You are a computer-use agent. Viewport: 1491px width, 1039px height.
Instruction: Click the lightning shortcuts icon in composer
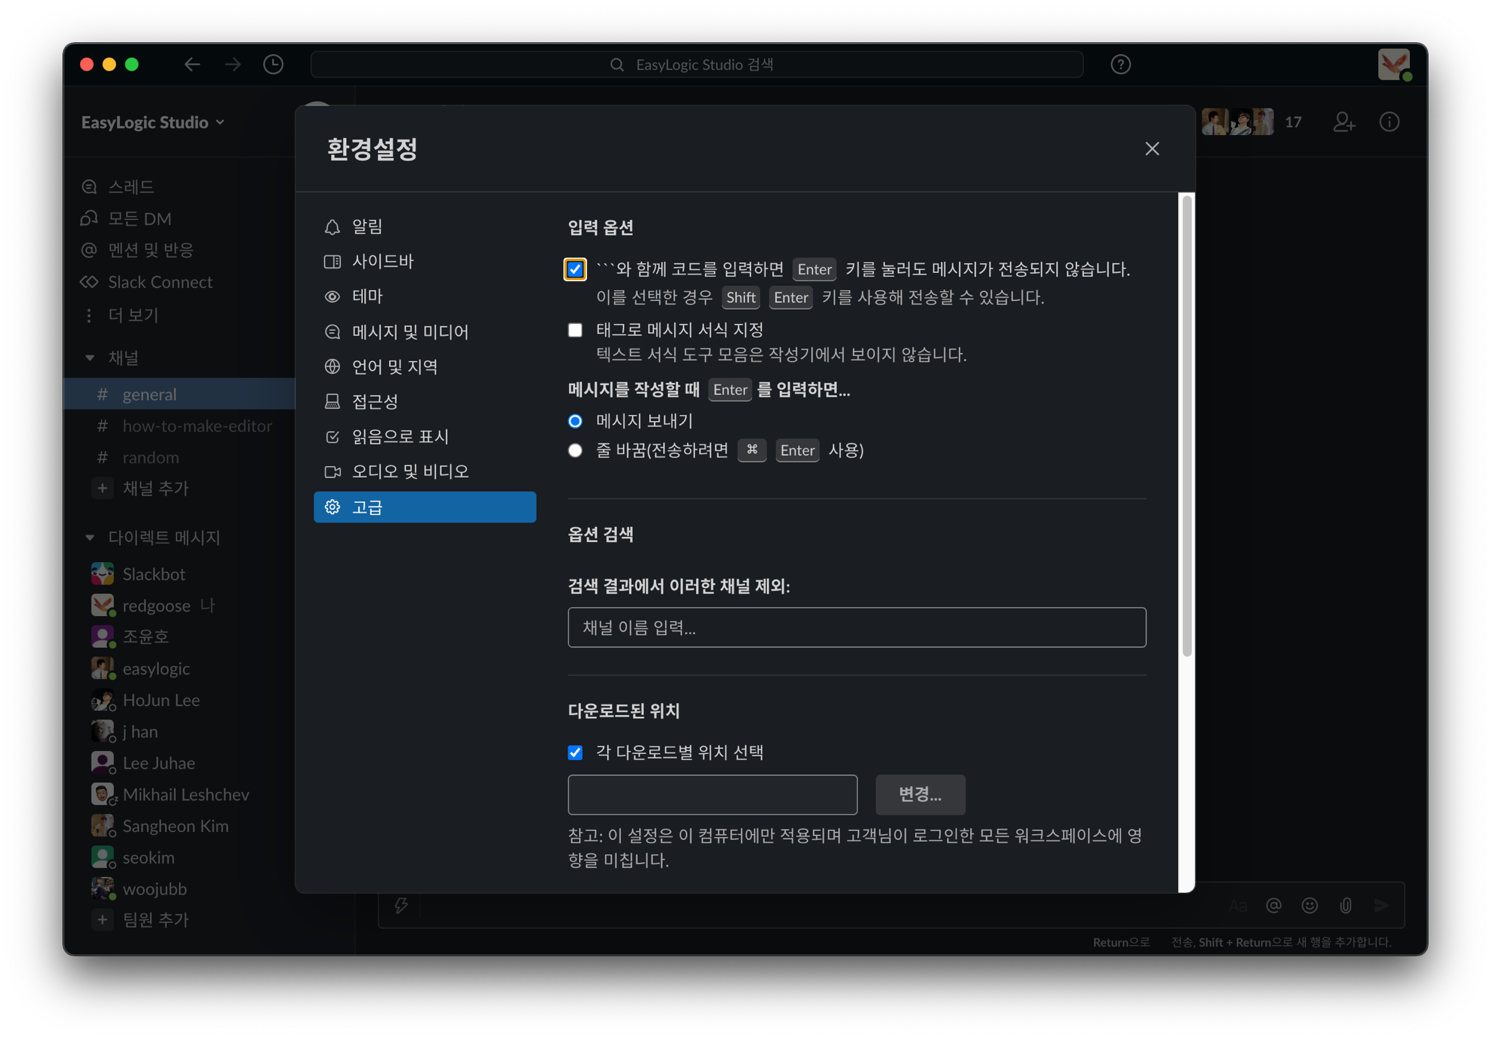(x=401, y=905)
